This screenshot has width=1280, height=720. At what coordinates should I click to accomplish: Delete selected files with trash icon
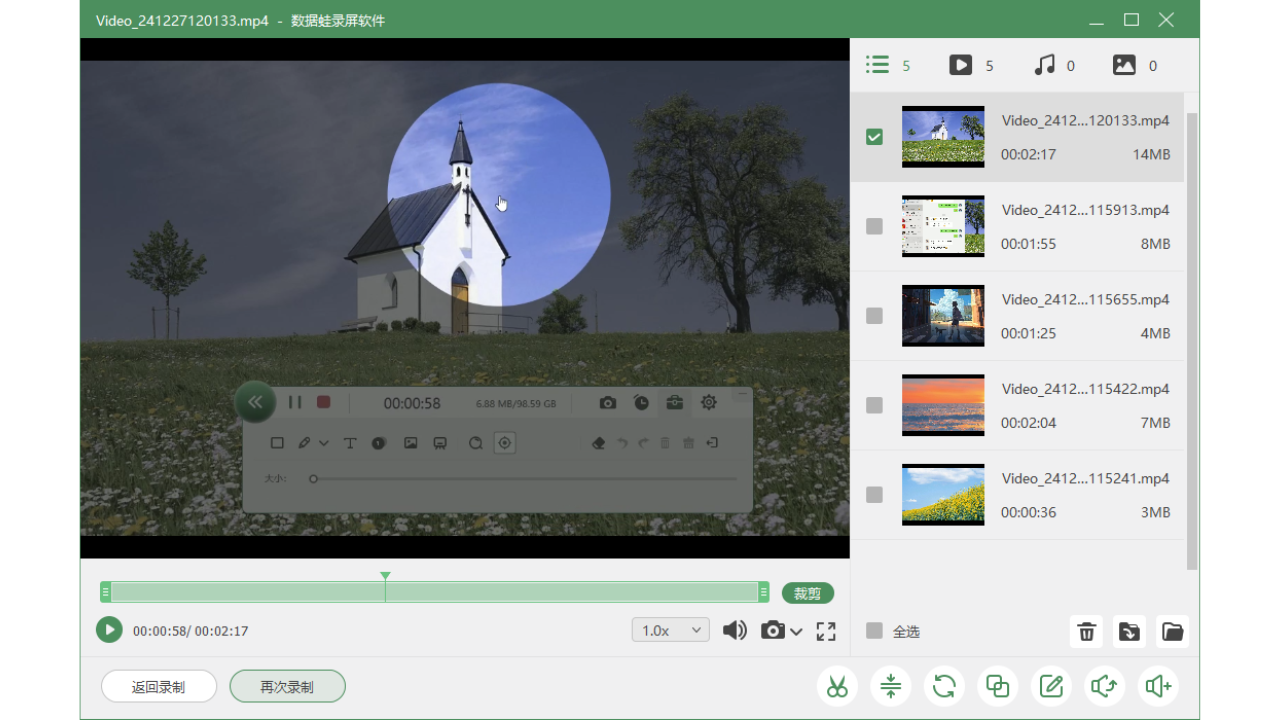point(1086,632)
